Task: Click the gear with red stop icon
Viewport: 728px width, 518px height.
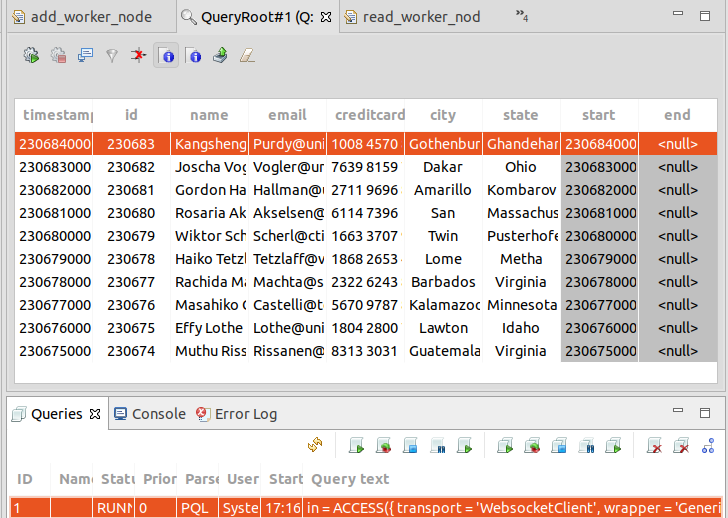Action: click(x=58, y=56)
